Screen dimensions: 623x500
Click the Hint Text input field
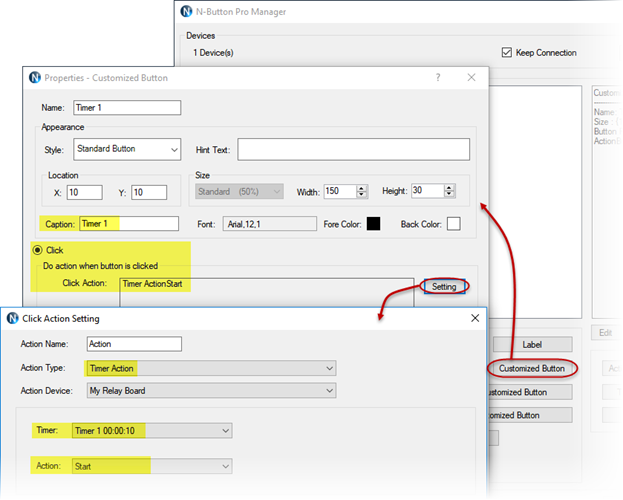[x=354, y=149]
